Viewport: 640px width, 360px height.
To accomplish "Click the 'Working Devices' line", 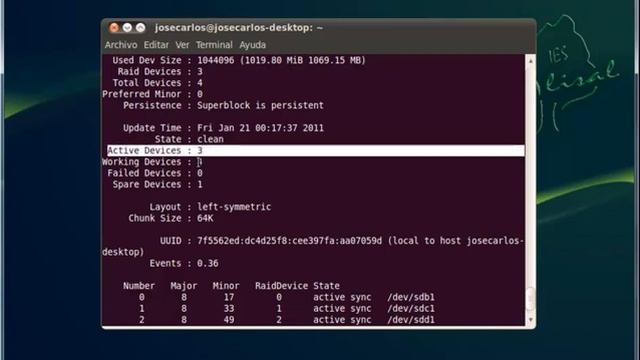I will 152,162.
